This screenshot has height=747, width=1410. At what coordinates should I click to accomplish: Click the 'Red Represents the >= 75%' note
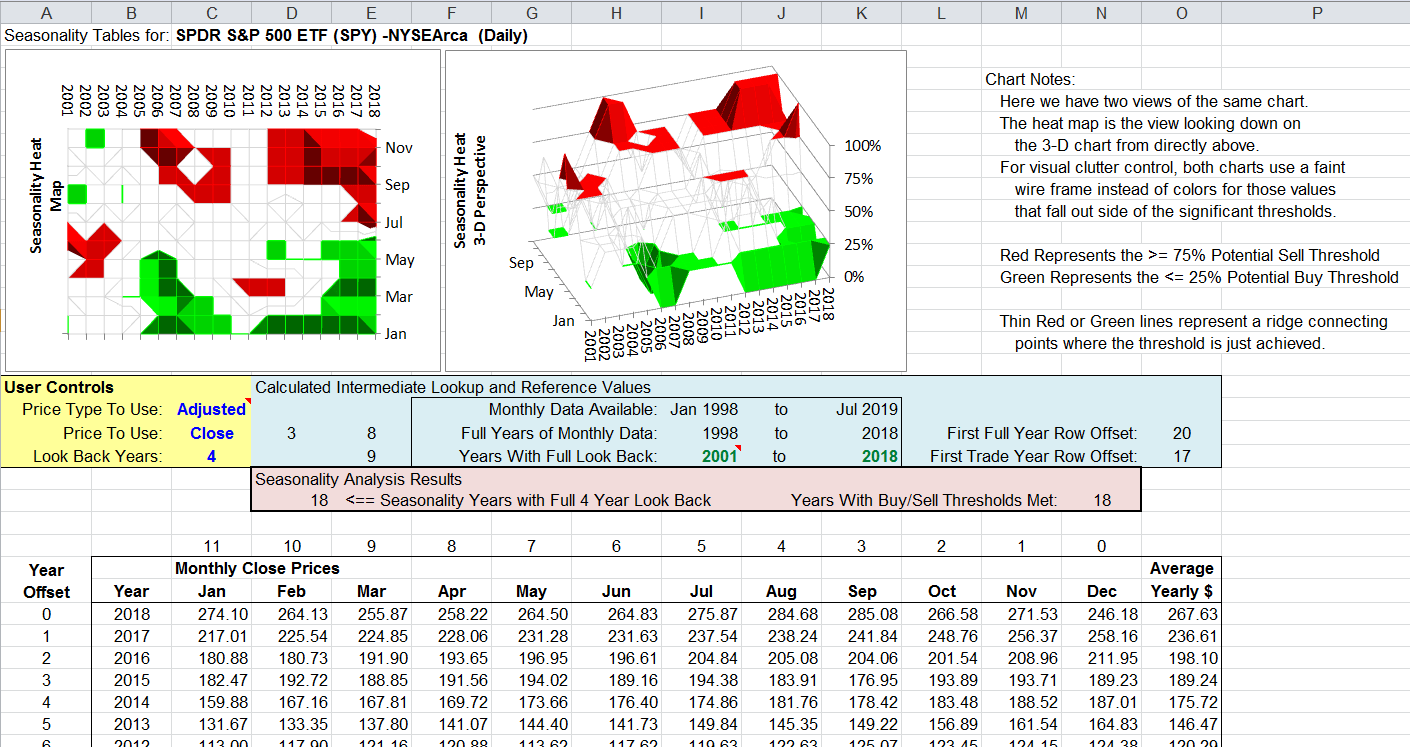[1189, 255]
